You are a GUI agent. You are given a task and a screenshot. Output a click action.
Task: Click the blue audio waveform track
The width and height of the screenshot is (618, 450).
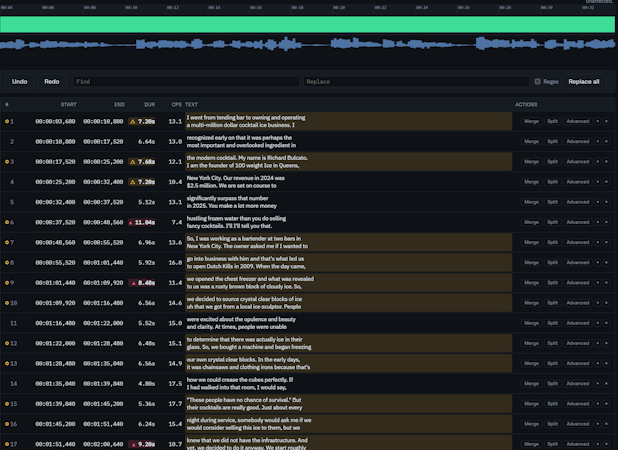point(307,44)
